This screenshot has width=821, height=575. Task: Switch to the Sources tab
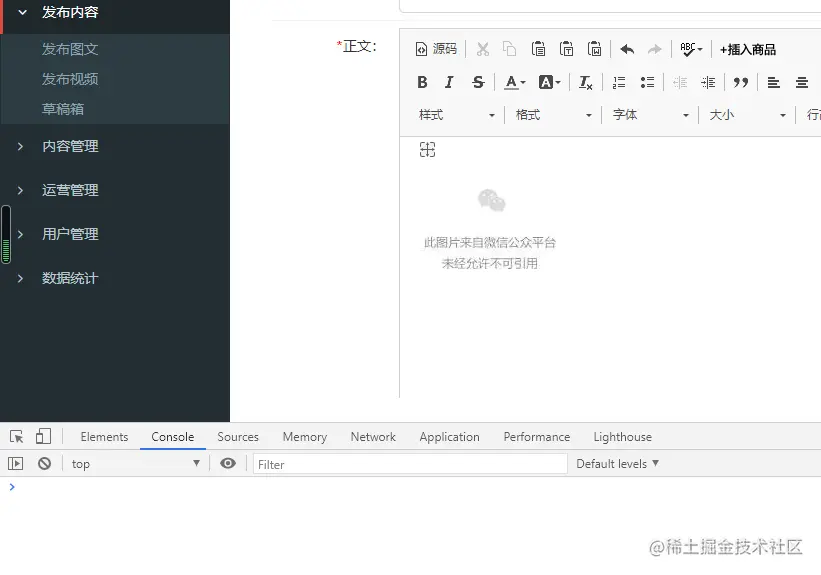coord(238,437)
